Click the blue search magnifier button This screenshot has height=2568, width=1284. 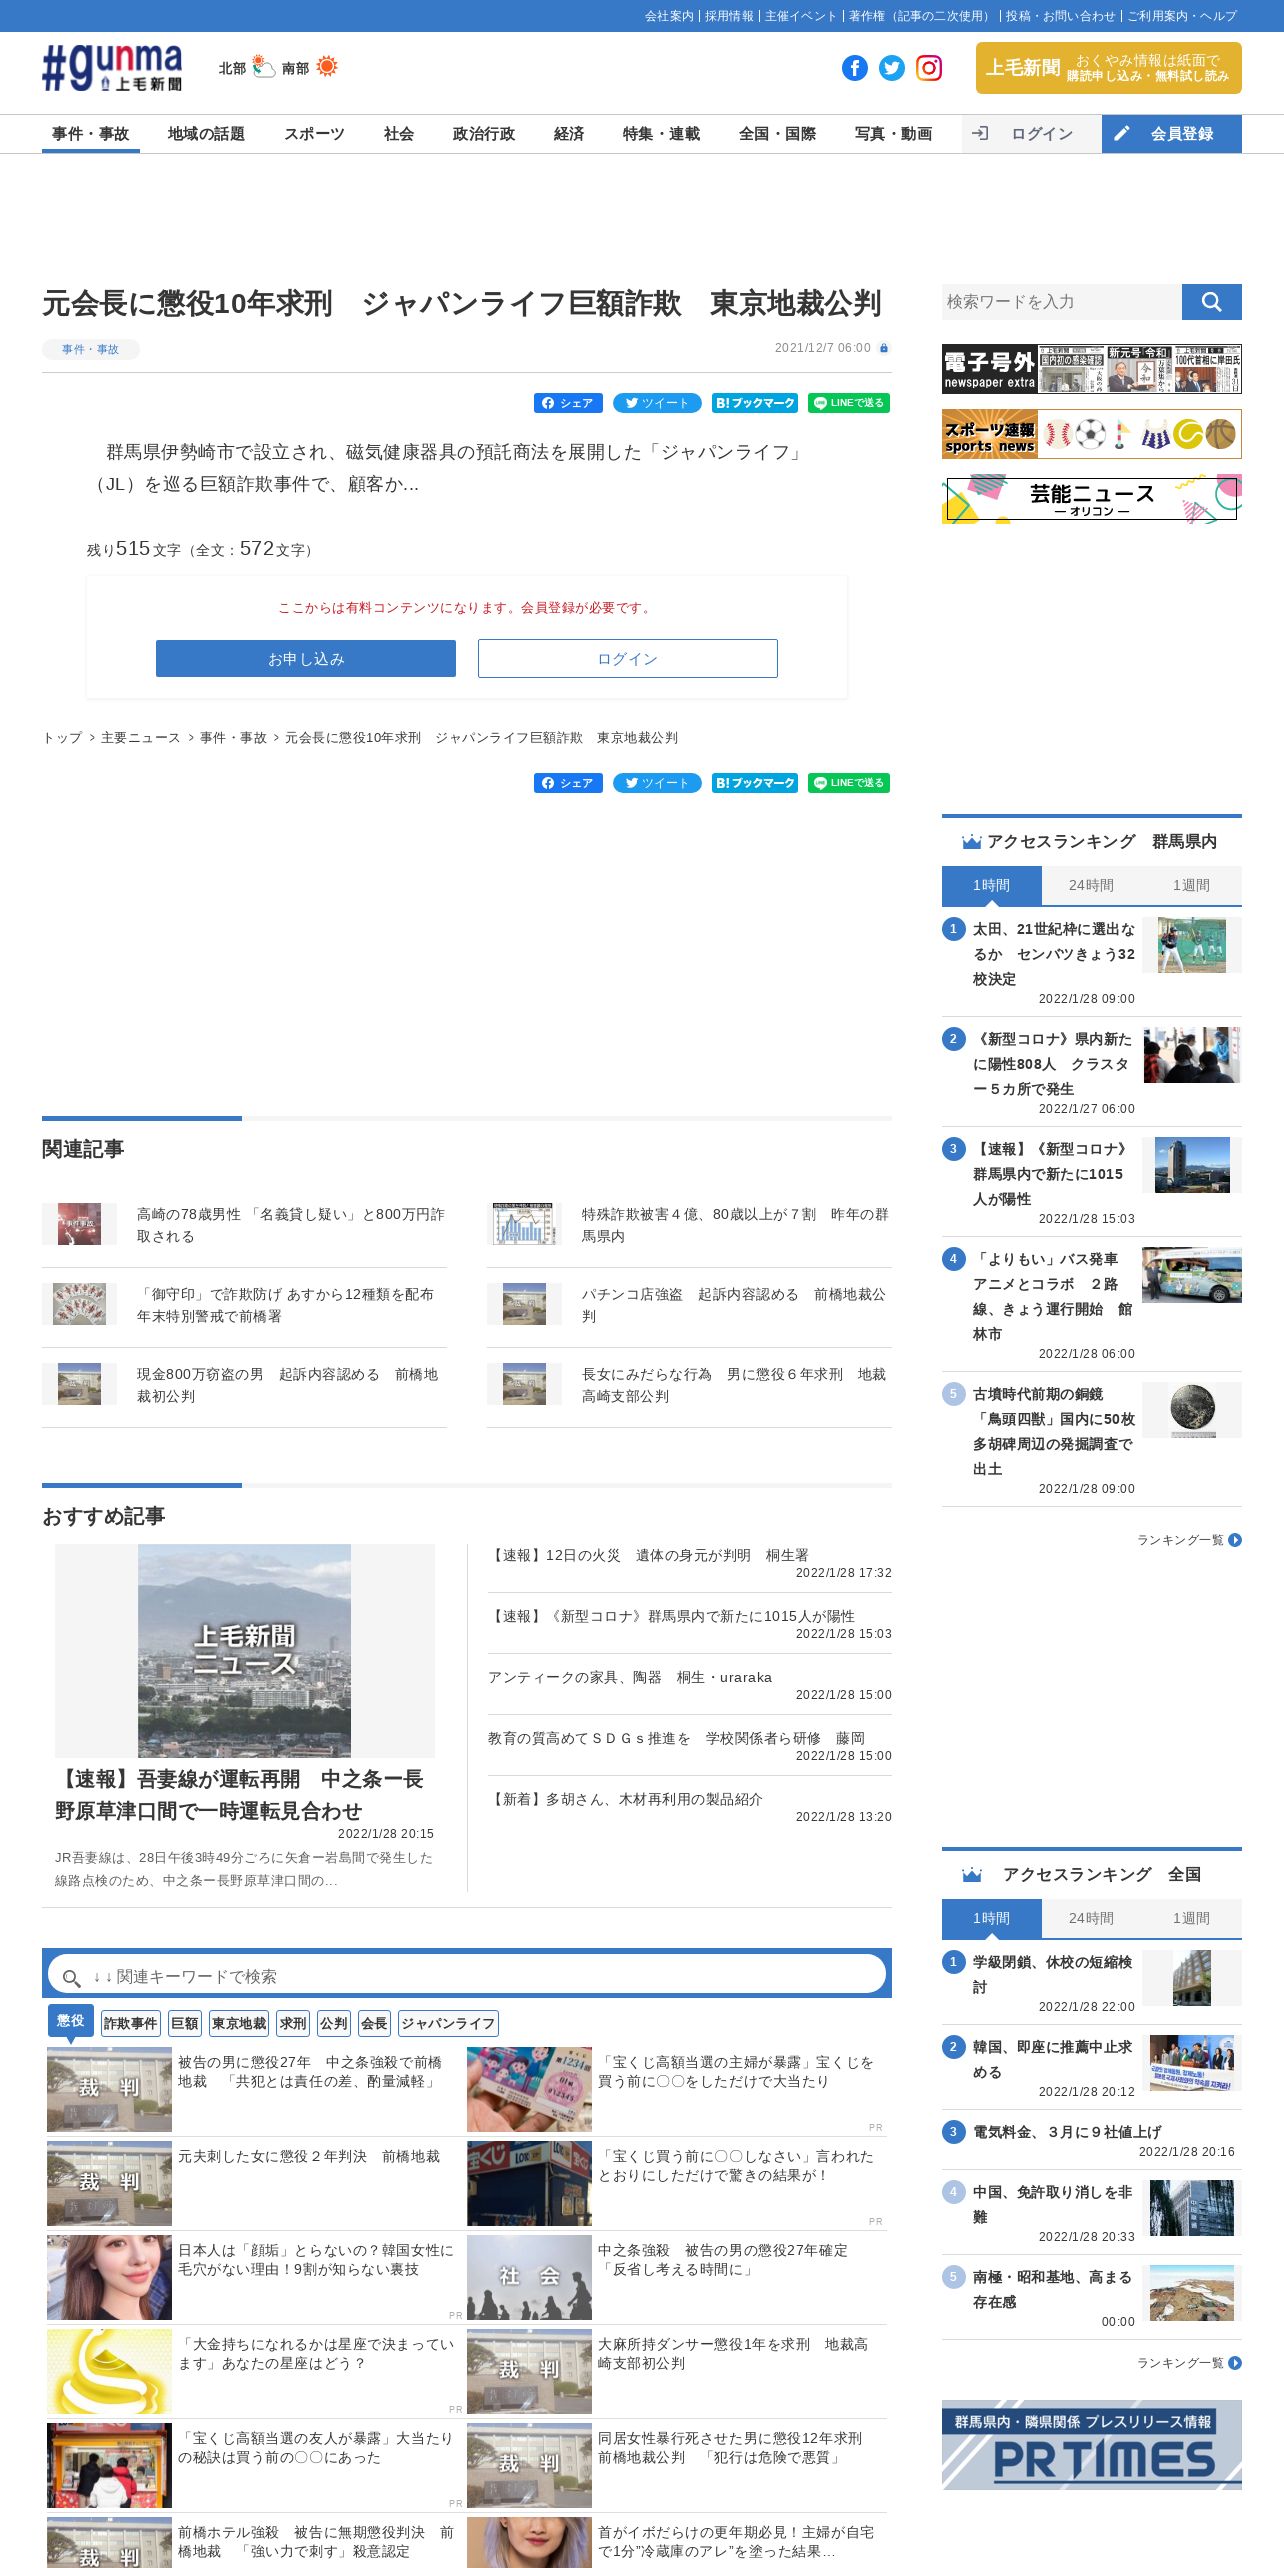click(1212, 302)
